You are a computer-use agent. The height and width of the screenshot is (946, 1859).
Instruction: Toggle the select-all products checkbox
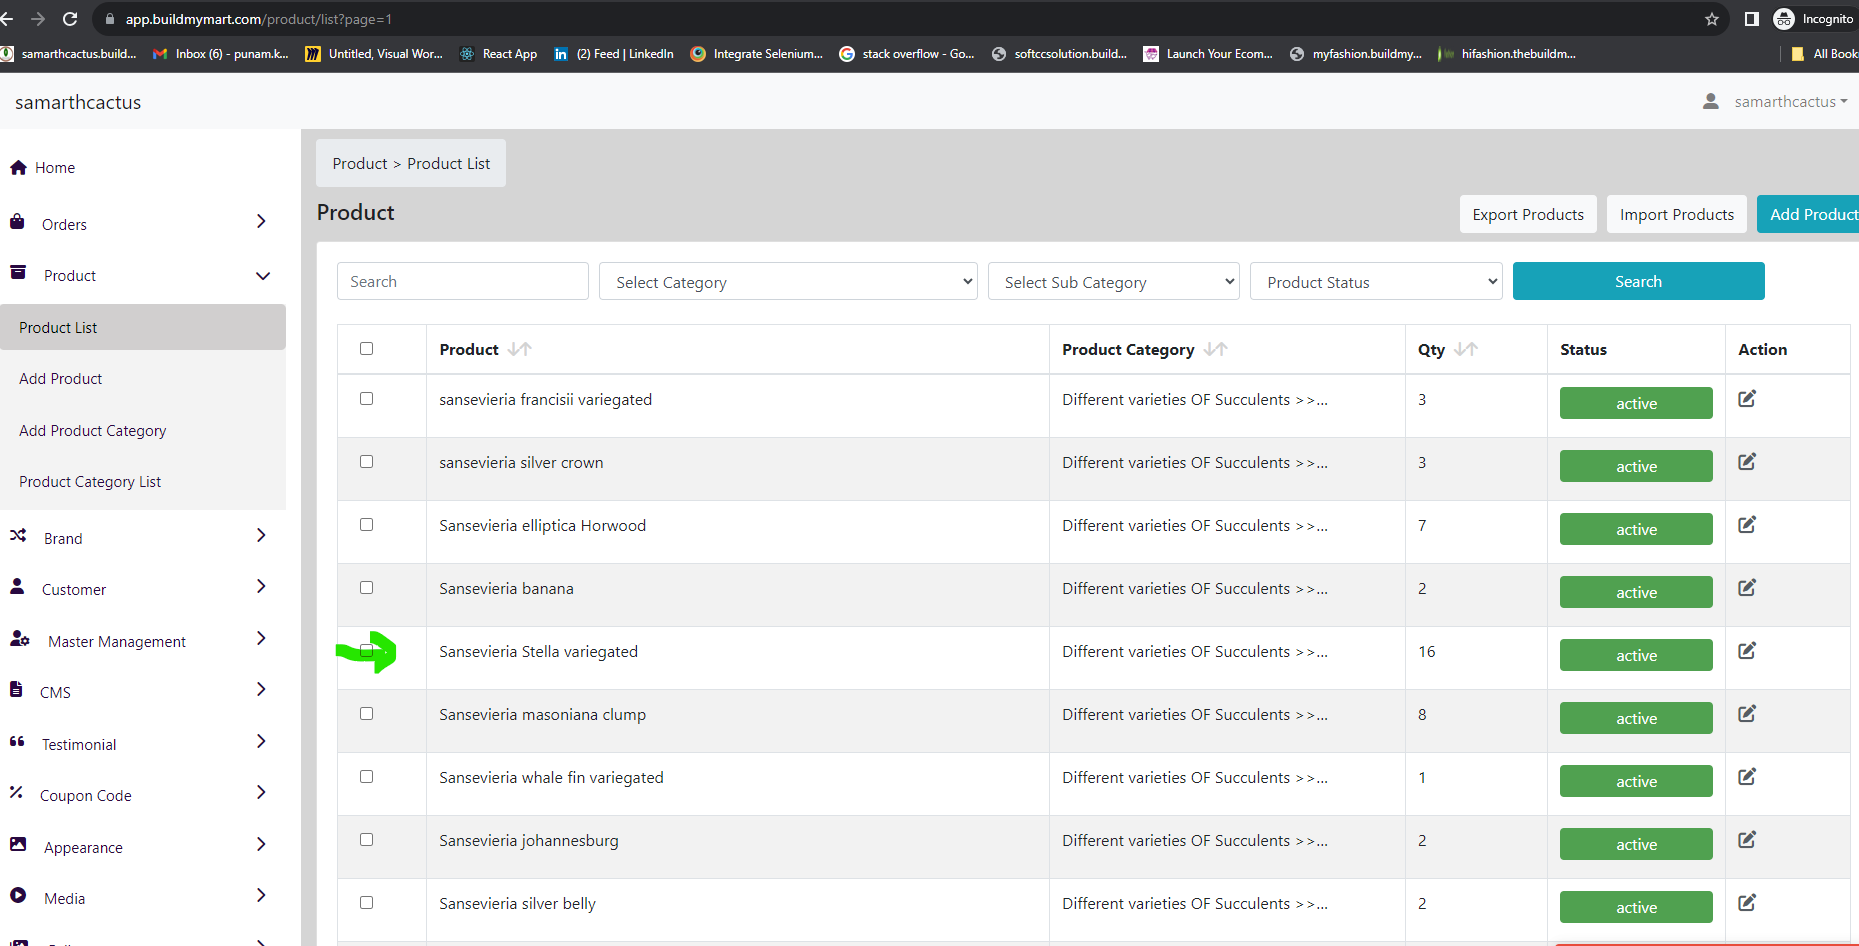[367, 349]
